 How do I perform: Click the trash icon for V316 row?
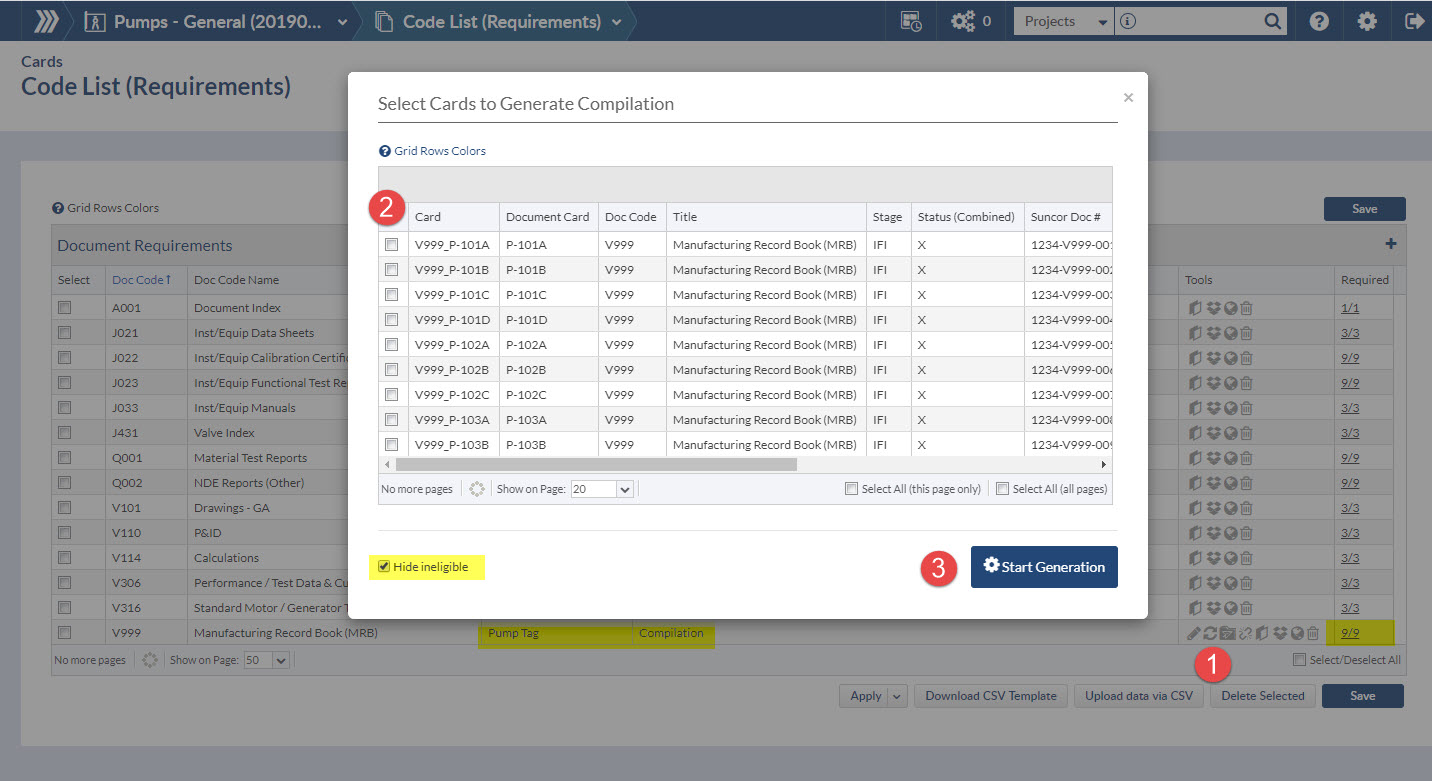[x=1246, y=608]
